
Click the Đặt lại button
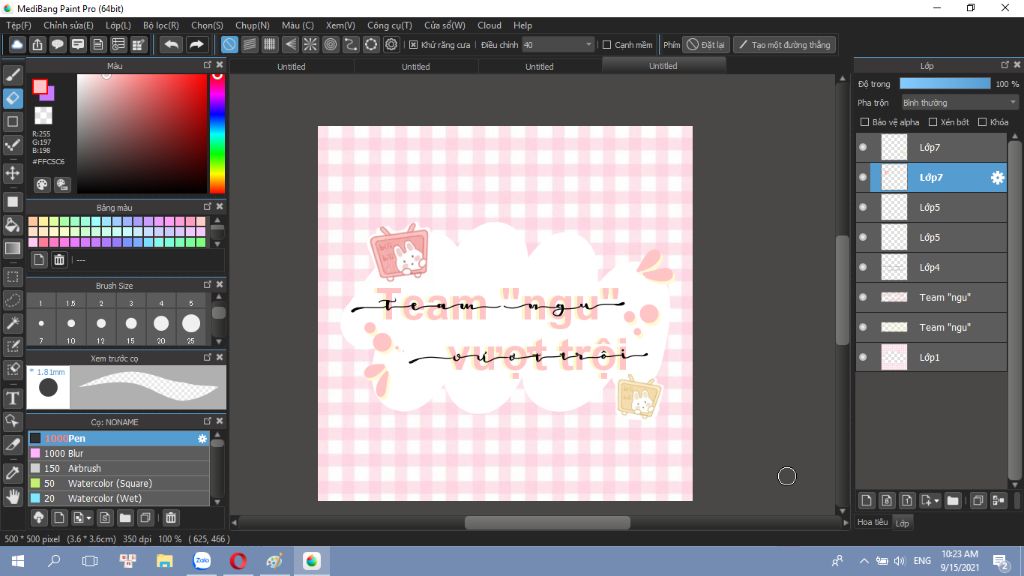[x=705, y=44]
